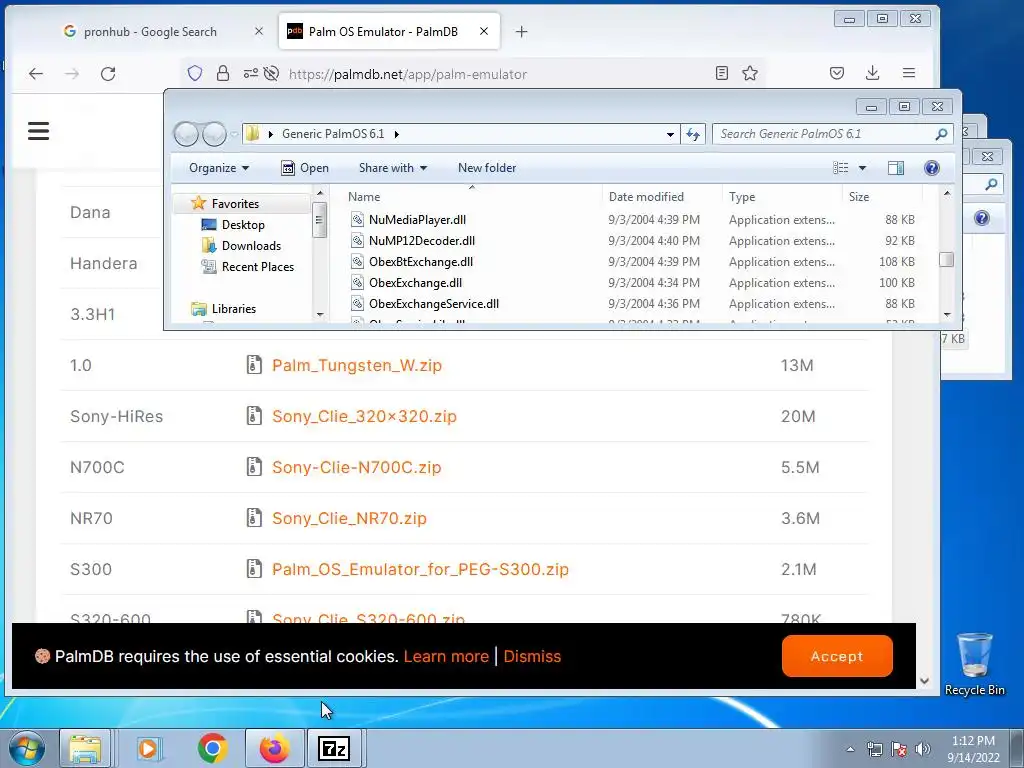Toggle reader view in Firefox
Image resolution: width=1024 pixels, height=768 pixels.
tap(722, 73)
